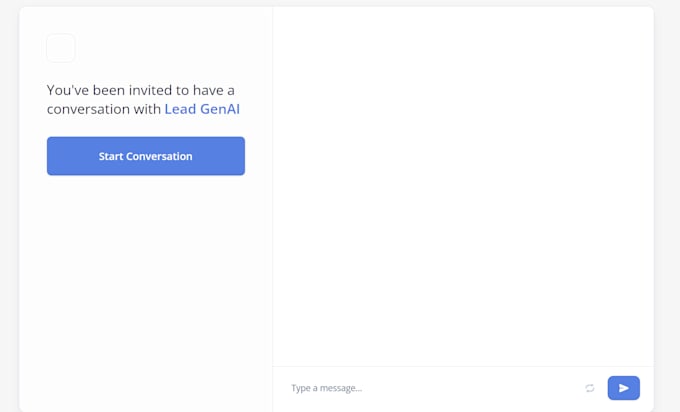Click the empty avatar box above the invitation
Image resolution: width=680 pixels, height=412 pixels.
61,48
